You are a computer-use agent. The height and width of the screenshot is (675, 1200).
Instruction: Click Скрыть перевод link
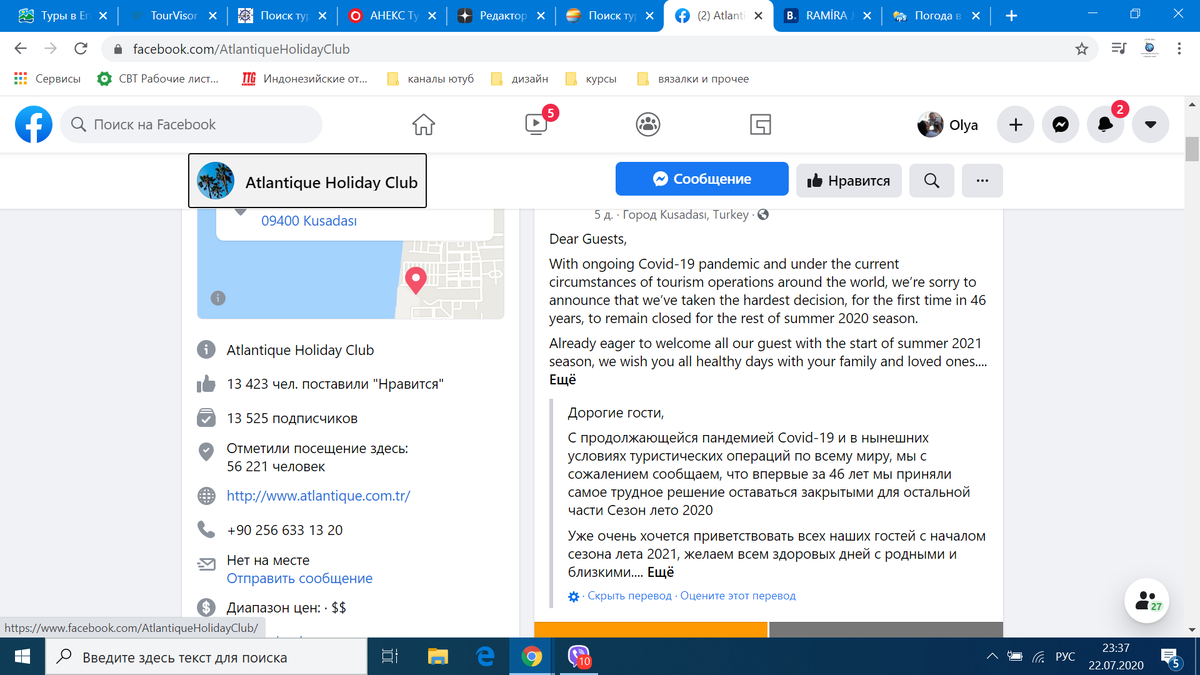(x=630, y=596)
